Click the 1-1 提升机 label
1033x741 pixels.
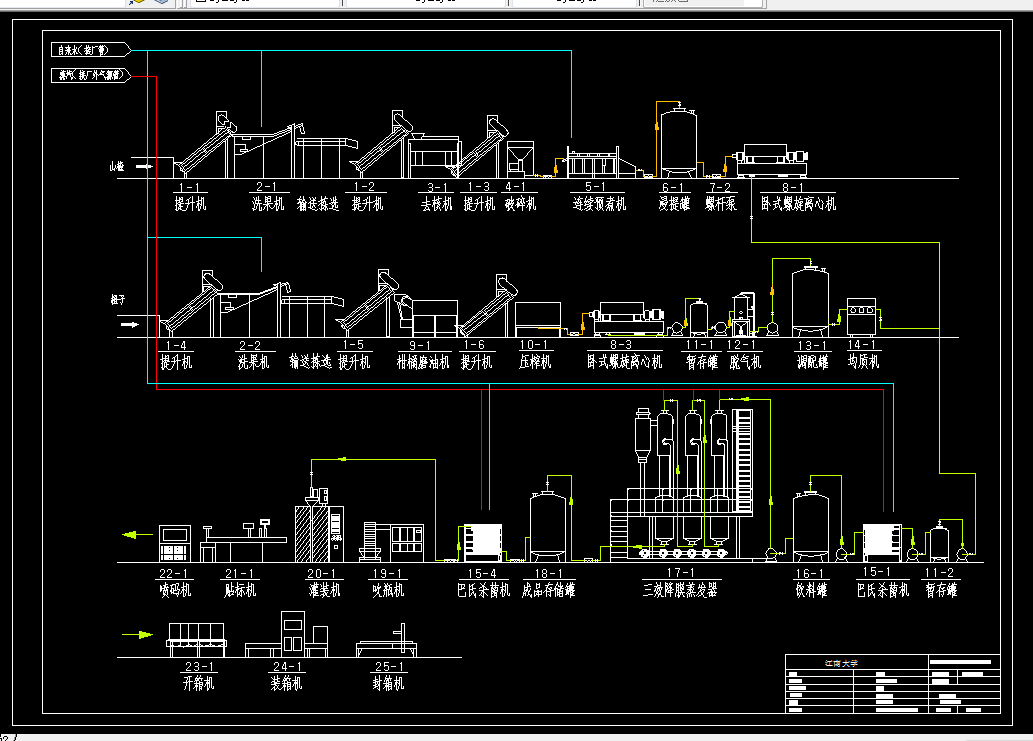(x=190, y=197)
